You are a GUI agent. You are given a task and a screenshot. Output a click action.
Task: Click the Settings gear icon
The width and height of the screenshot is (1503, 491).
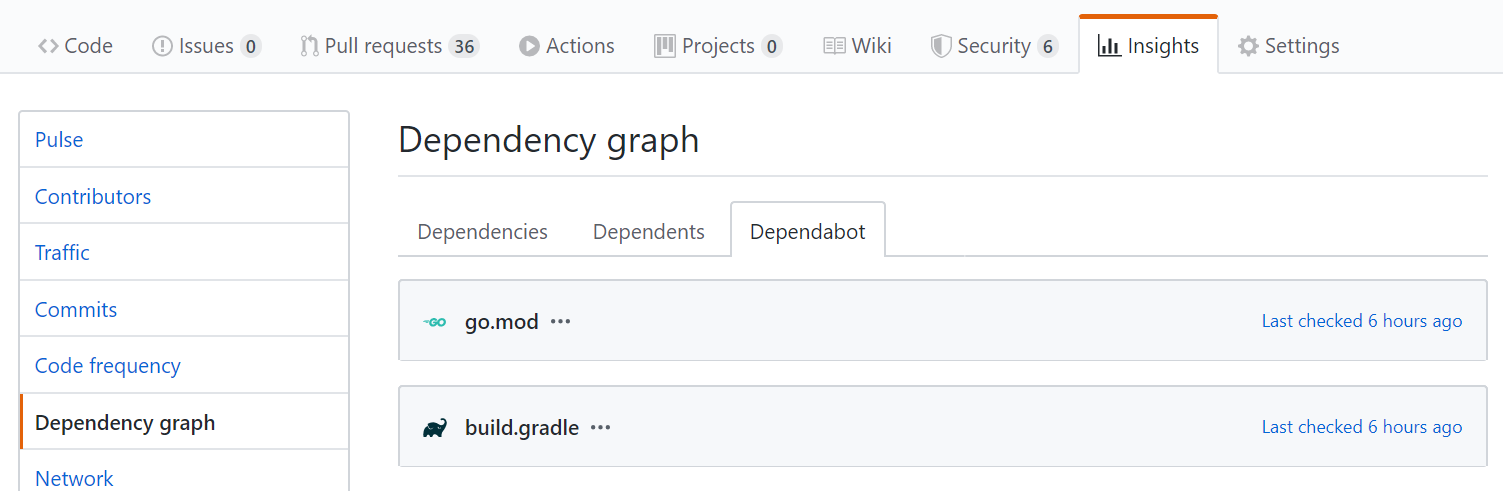1248,46
